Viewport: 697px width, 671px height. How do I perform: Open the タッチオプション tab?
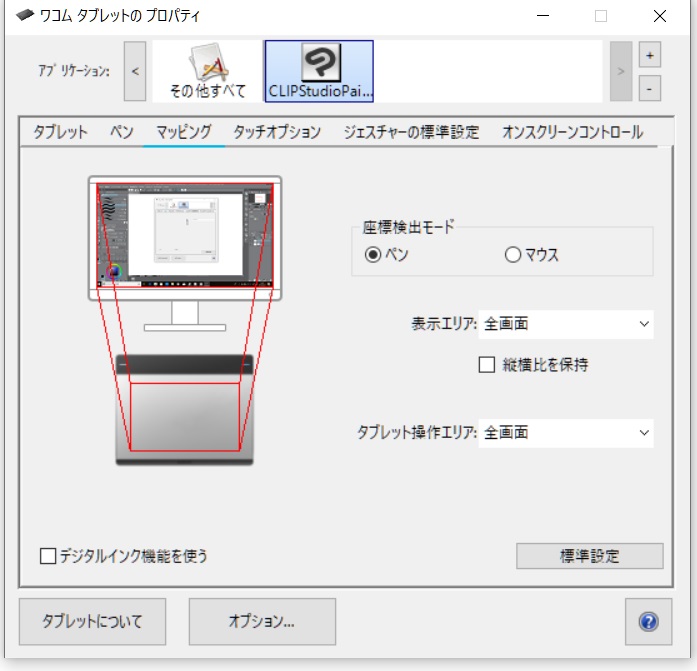pyautogui.click(x=277, y=132)
